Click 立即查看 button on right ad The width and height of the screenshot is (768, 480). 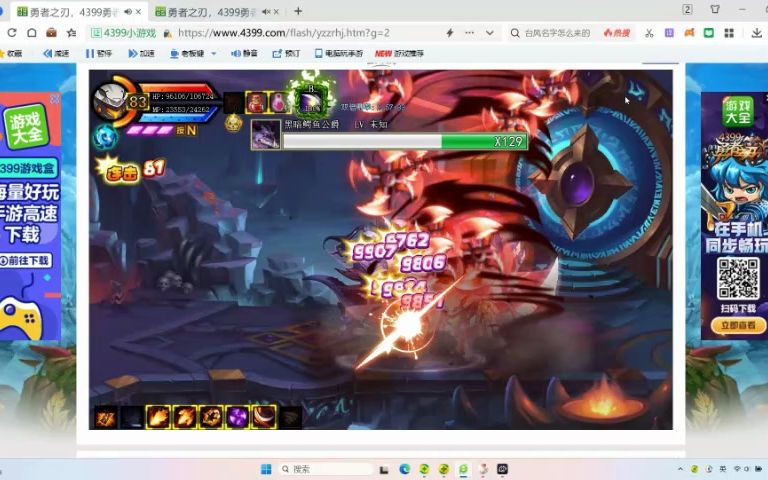click(x=738, y=325)
